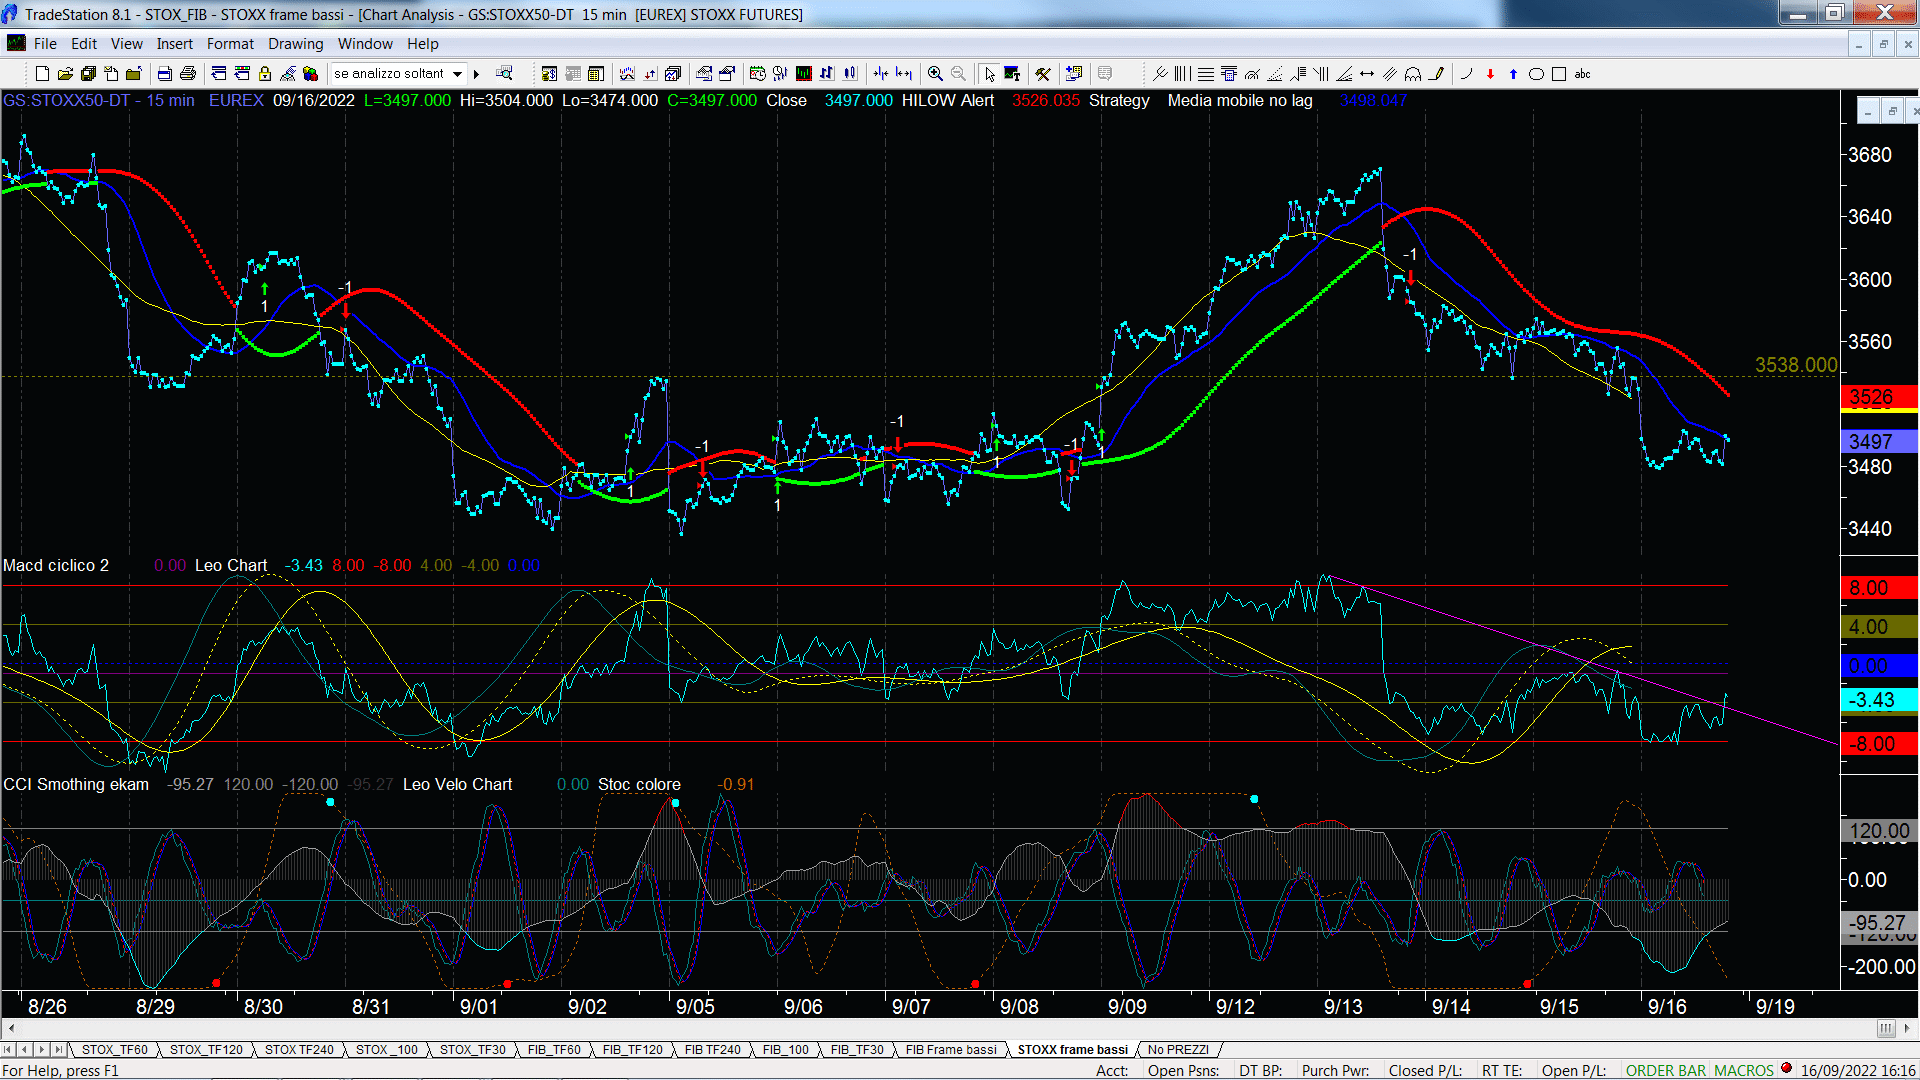Open the File menu
1920x1080 pixels.
pos(45,44)
